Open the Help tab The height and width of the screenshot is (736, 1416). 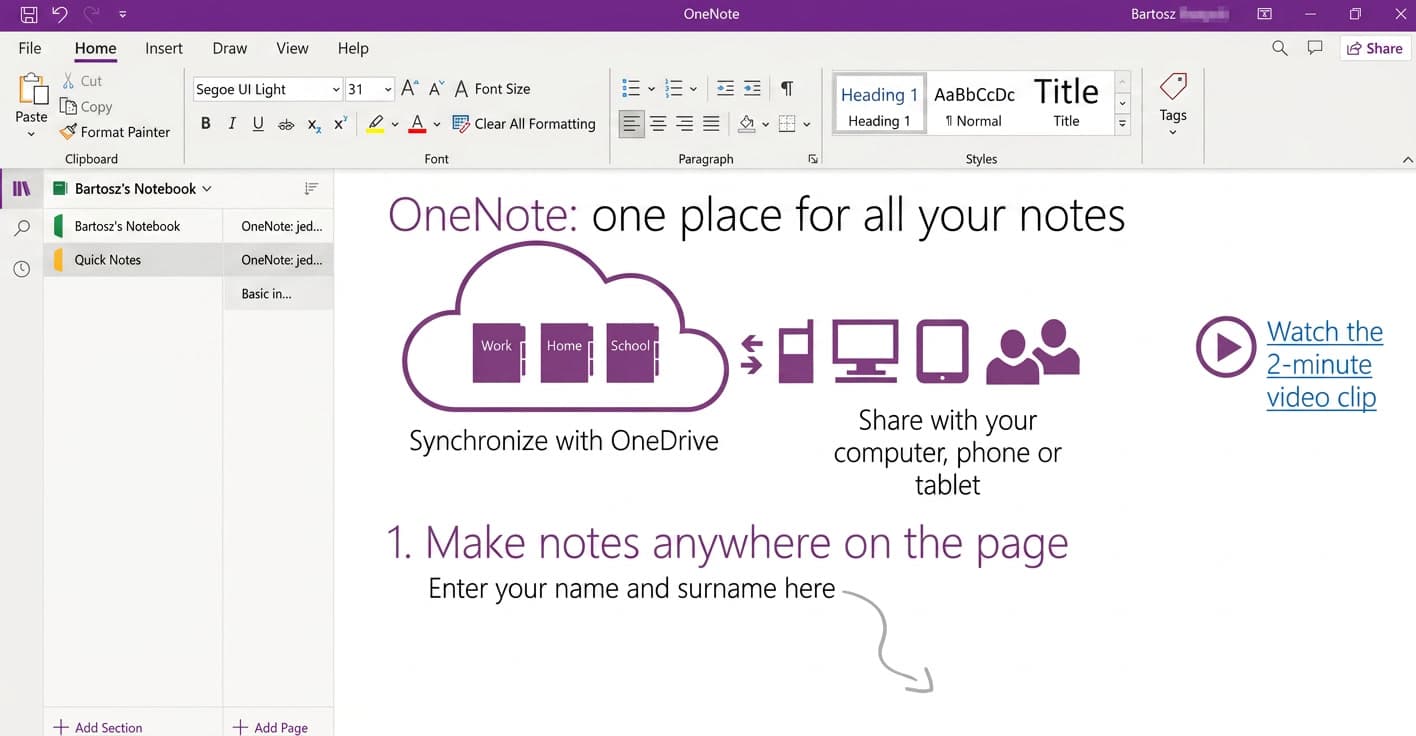pyautogui.click(x=353, y=48)
